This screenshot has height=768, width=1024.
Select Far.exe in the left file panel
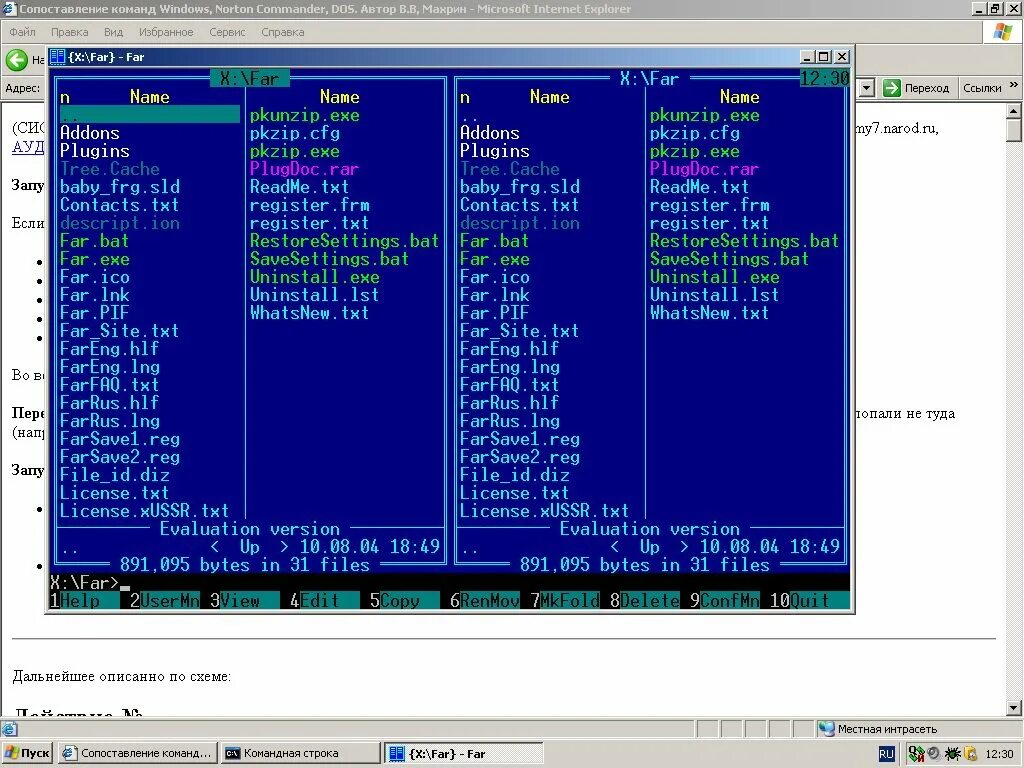[x=95, y=258]
